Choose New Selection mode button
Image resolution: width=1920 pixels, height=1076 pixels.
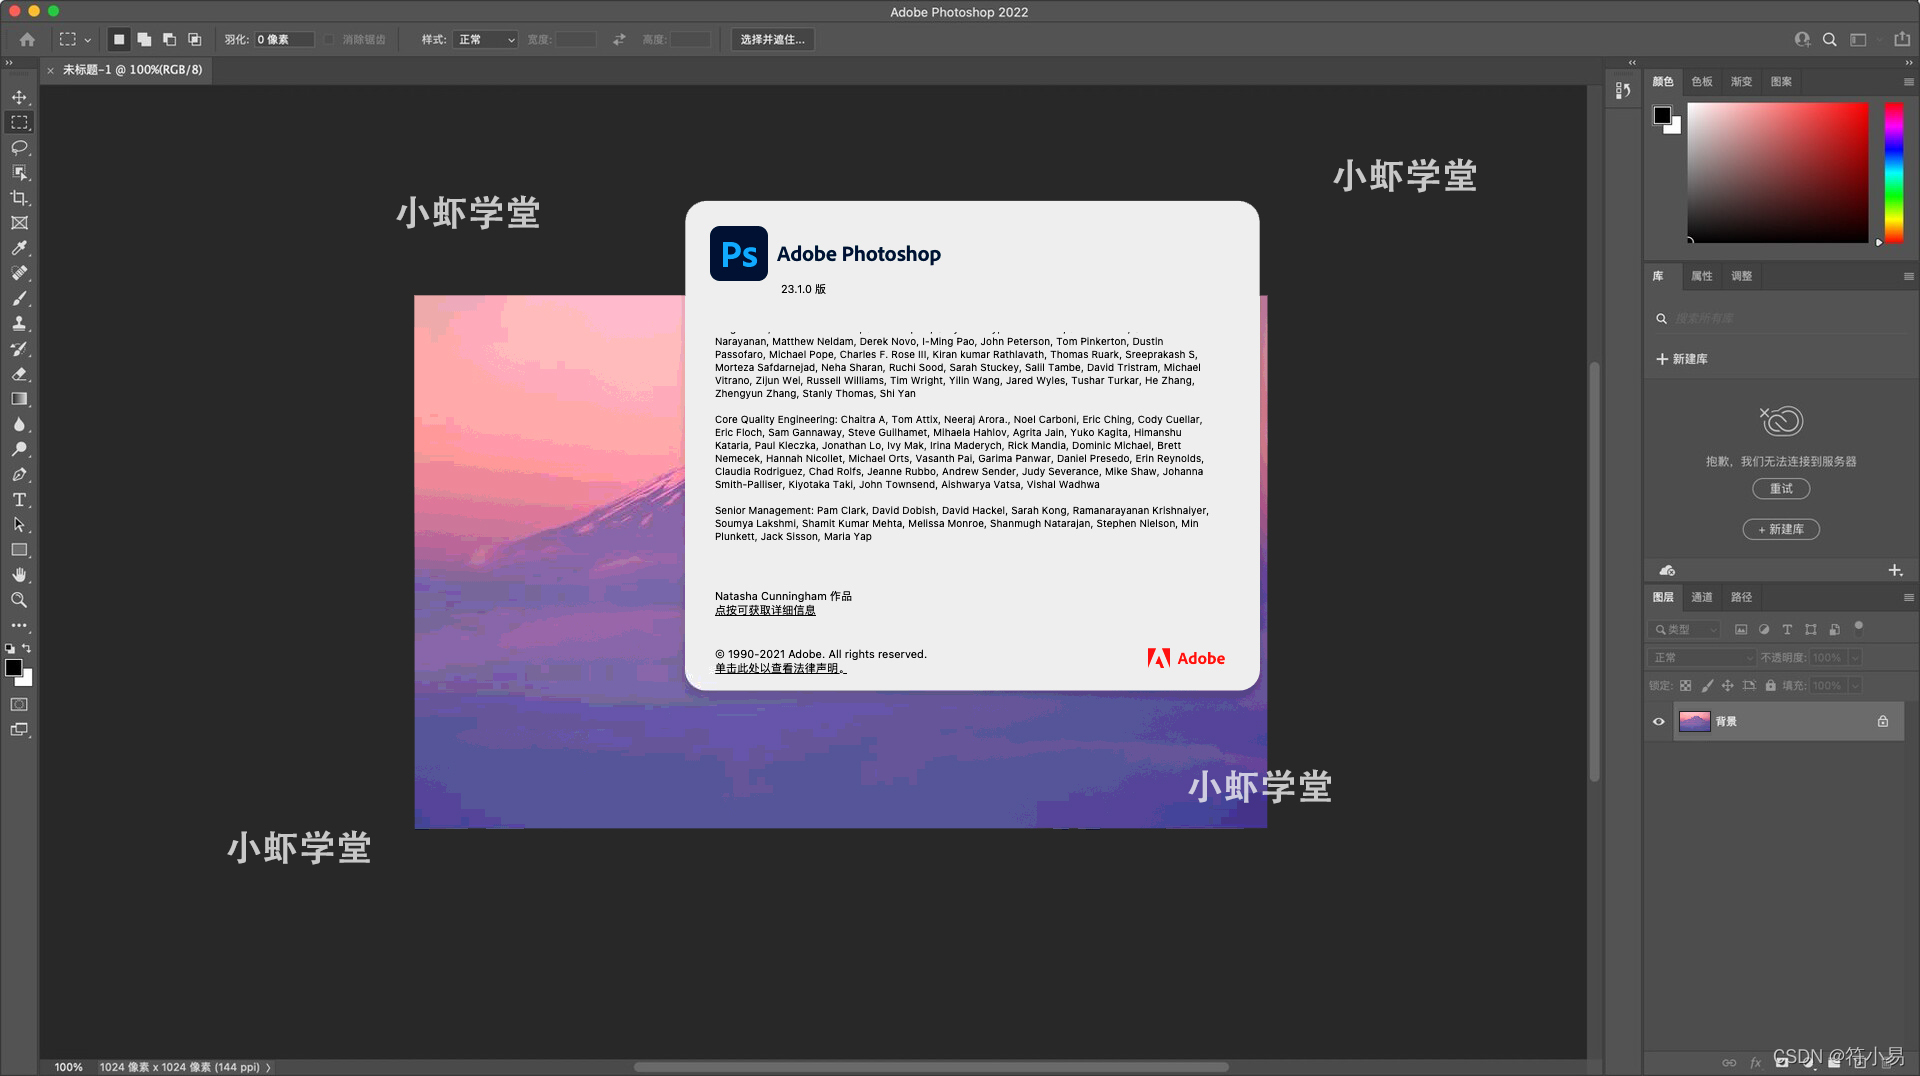pyautogui.click(x=119, y=39)
